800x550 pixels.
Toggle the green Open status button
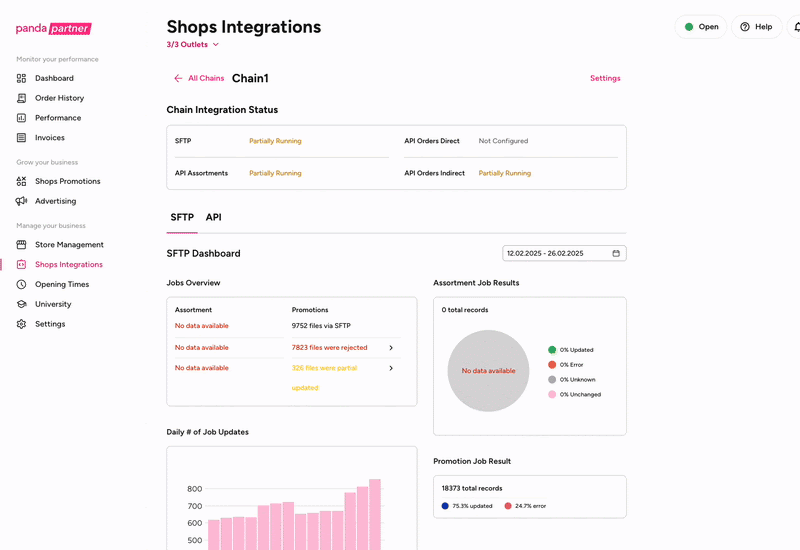(701, 27)
